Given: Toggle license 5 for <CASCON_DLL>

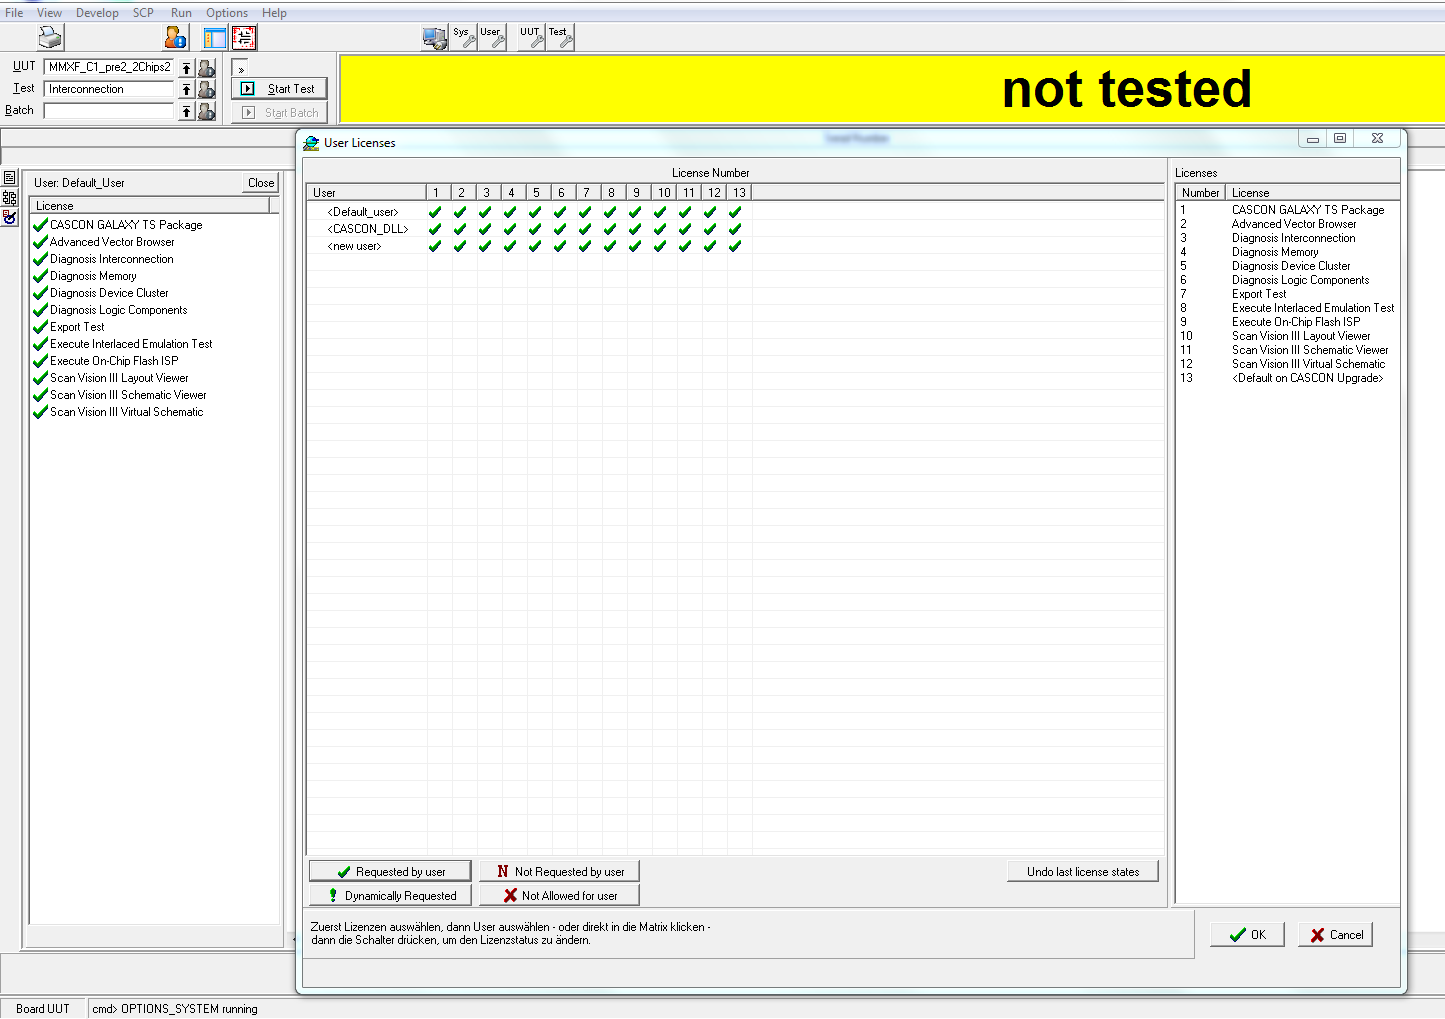Looking at the screenshot, I should click(x=535, y=229).
